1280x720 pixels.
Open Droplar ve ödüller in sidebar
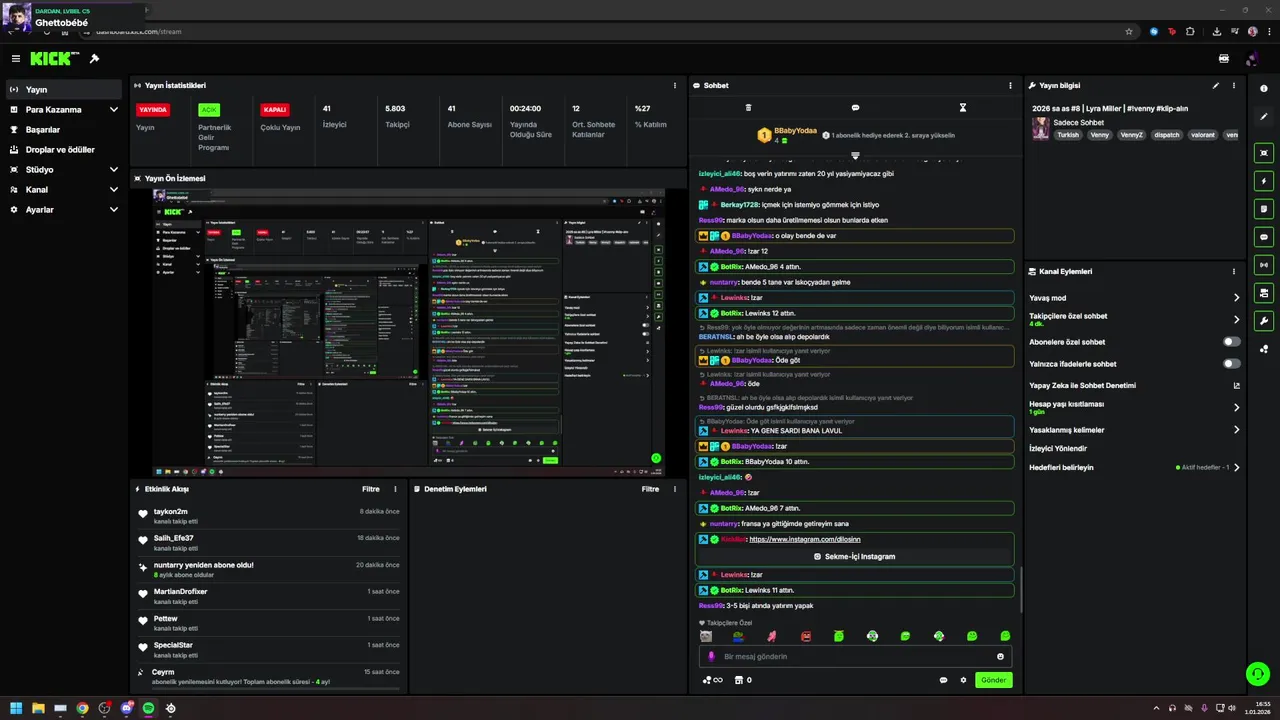pos(63,150)
